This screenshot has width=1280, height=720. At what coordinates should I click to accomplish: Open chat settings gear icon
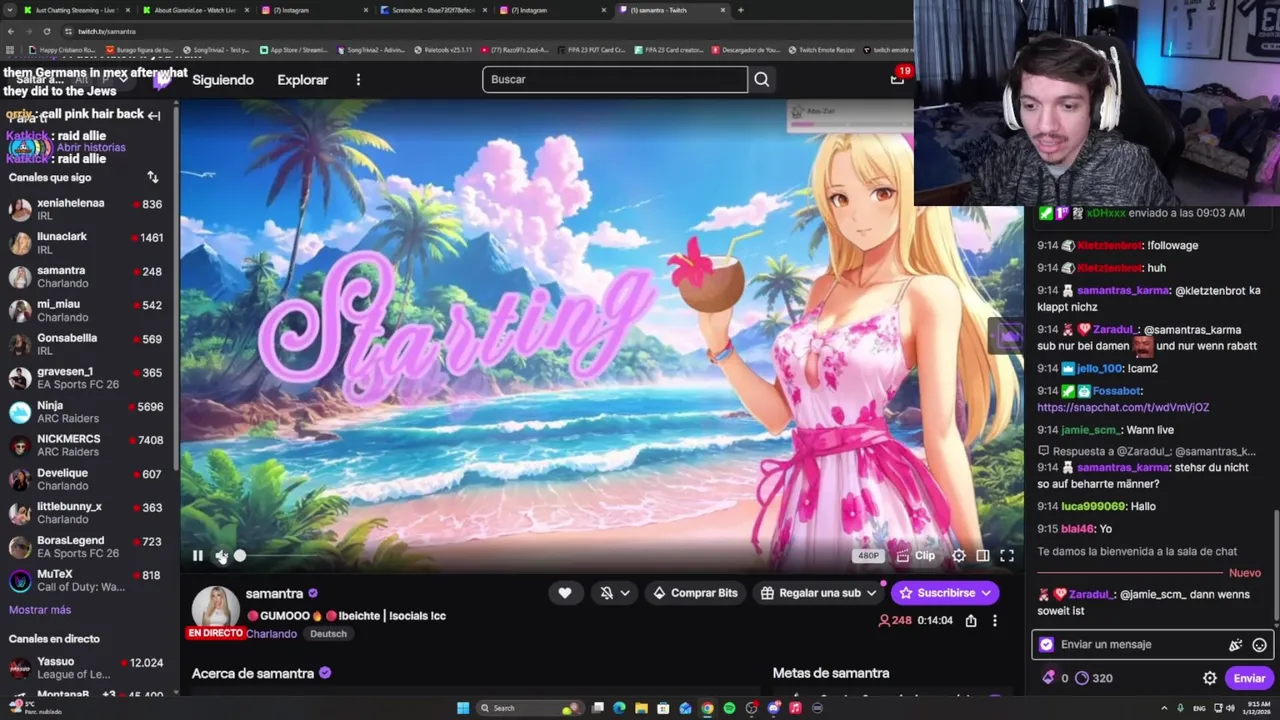point(1210,678)
